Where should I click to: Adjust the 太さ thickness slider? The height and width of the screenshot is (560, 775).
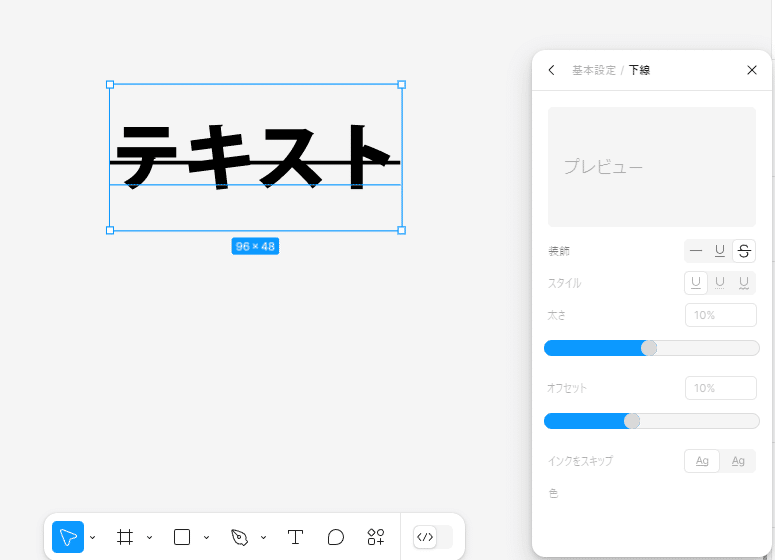(651, 348)
